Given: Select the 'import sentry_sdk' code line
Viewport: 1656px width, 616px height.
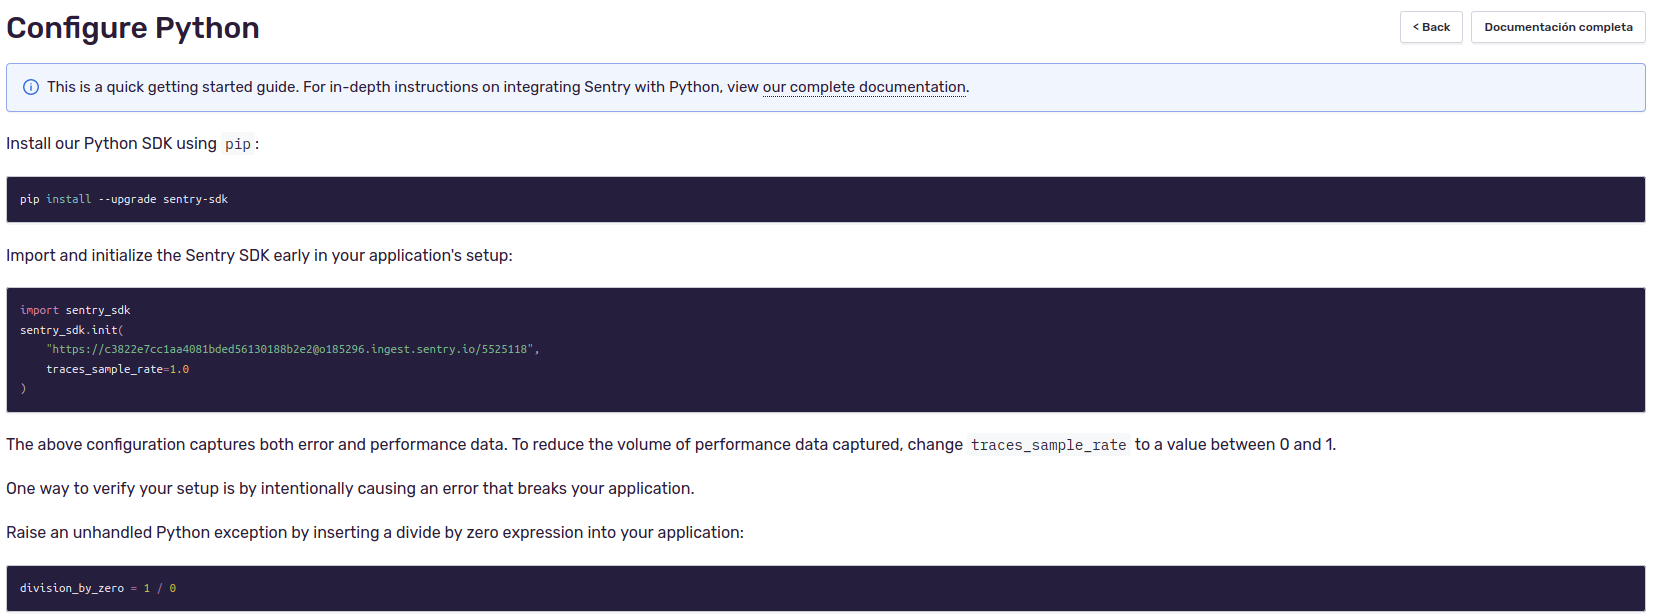Looking at the screenshot, I should coord(75,310).
